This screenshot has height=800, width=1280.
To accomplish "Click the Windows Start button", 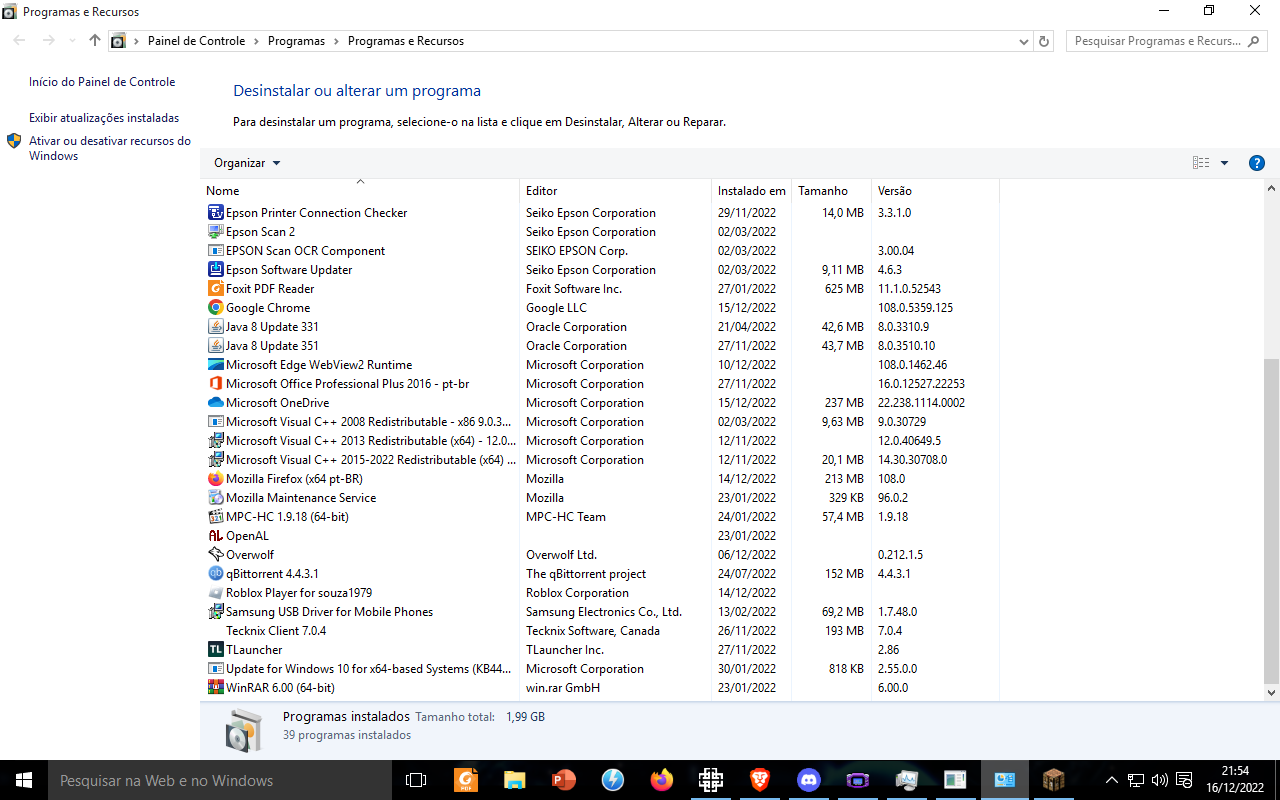I will [24, 780].
